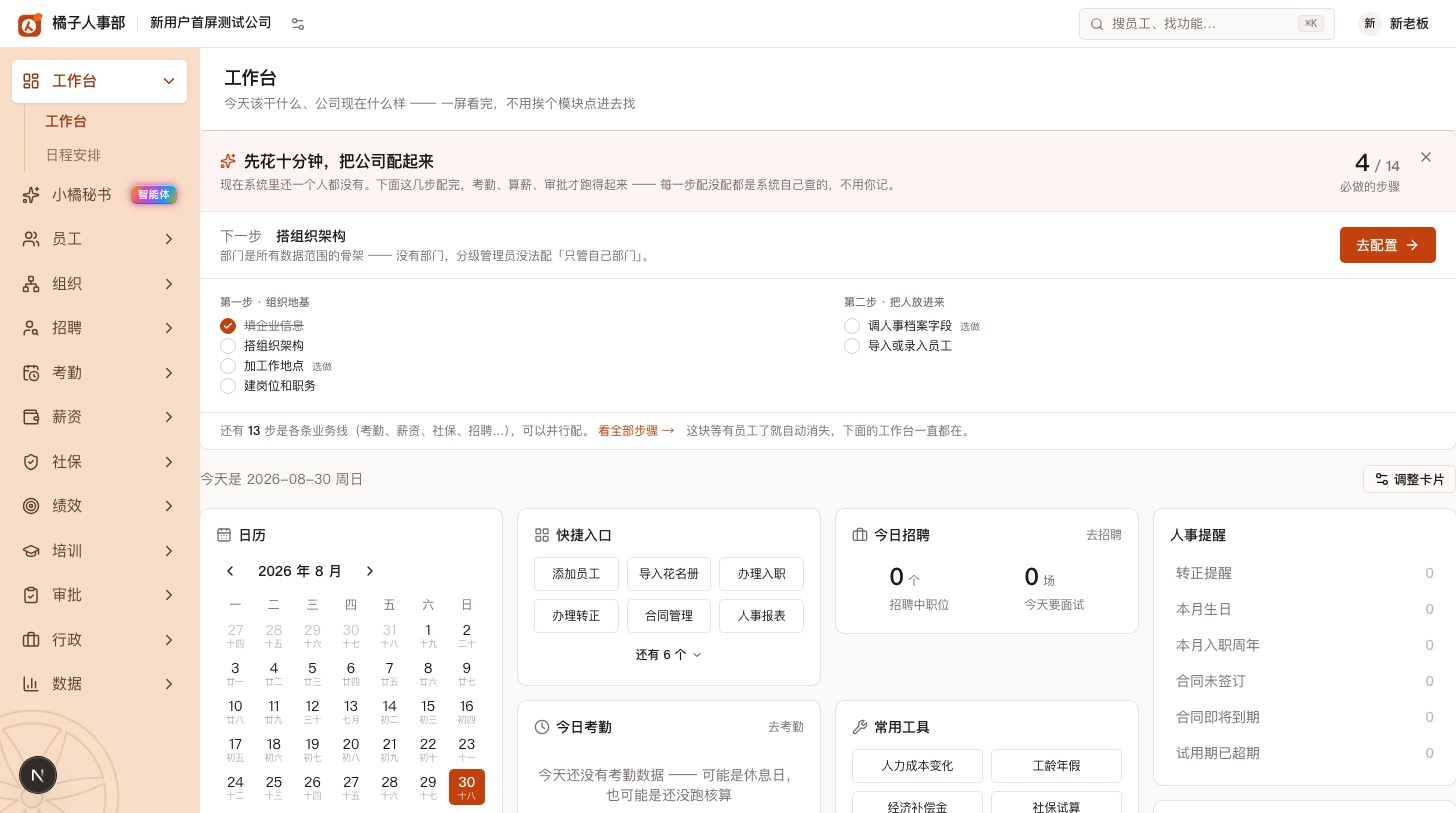
Task: Click the 日历 card calendar icon
Action: point(225,535)
